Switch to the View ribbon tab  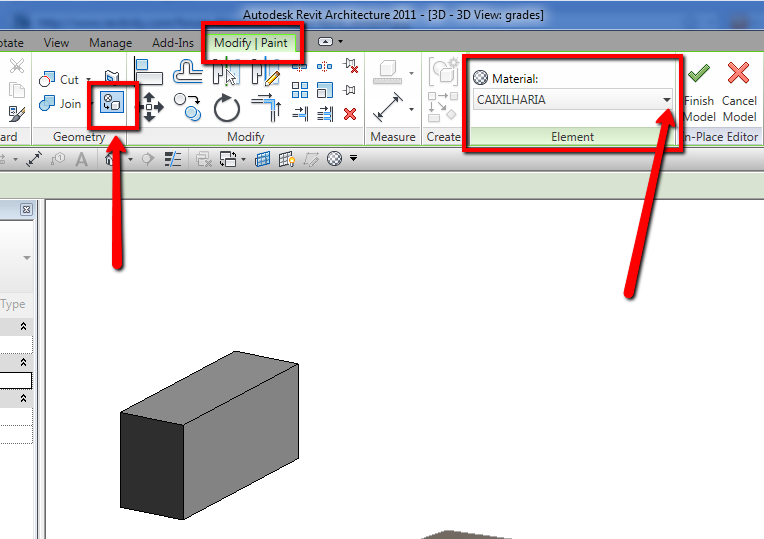[56, 43]
